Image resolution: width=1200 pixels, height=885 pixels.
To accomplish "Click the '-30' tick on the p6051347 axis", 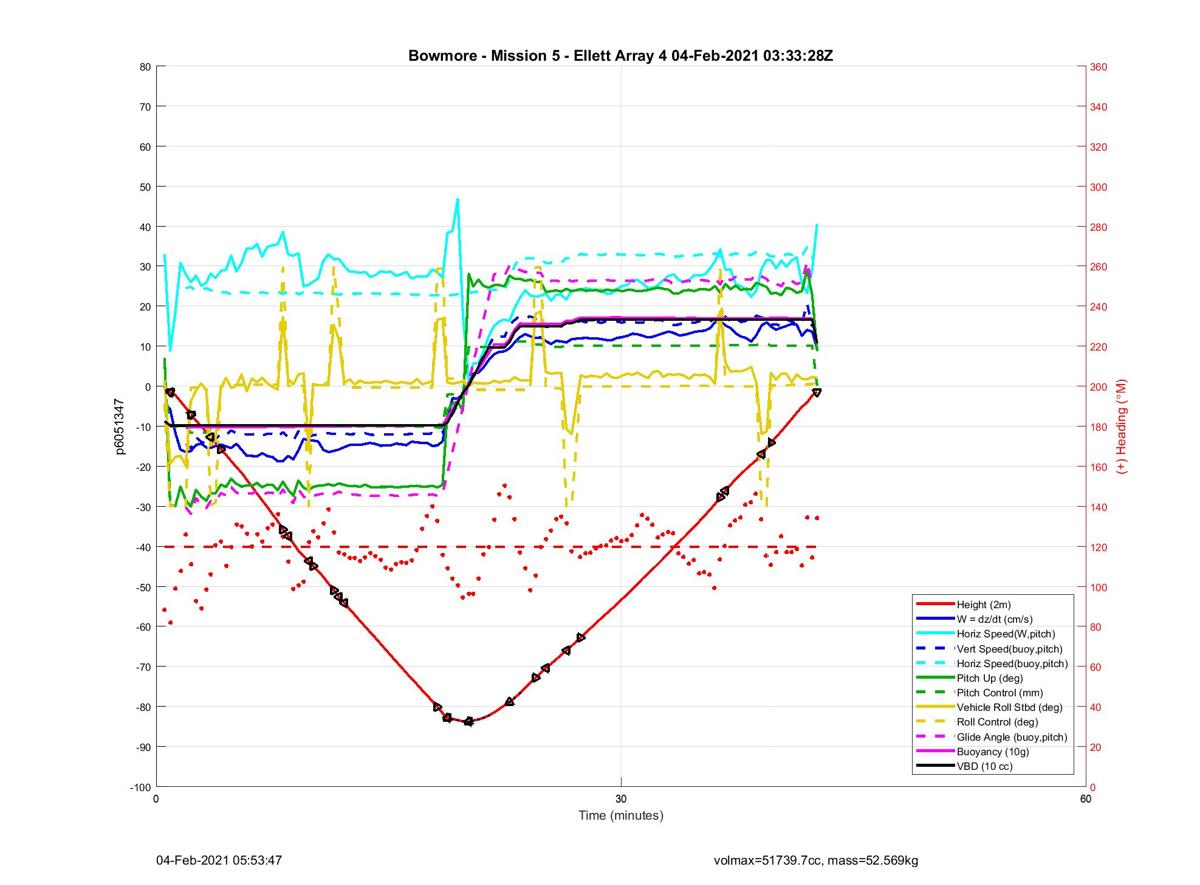I will click(142, 507).
